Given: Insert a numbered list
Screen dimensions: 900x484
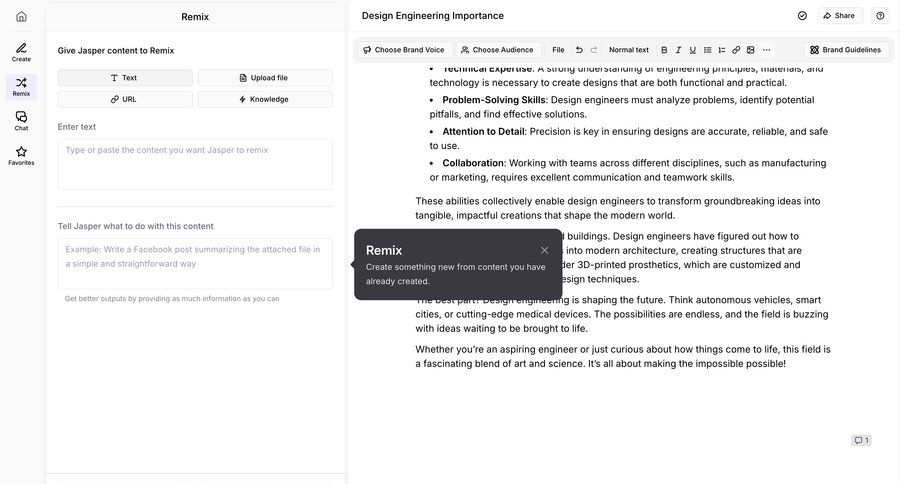Looking at the screenshot, I should click(721, 50).
